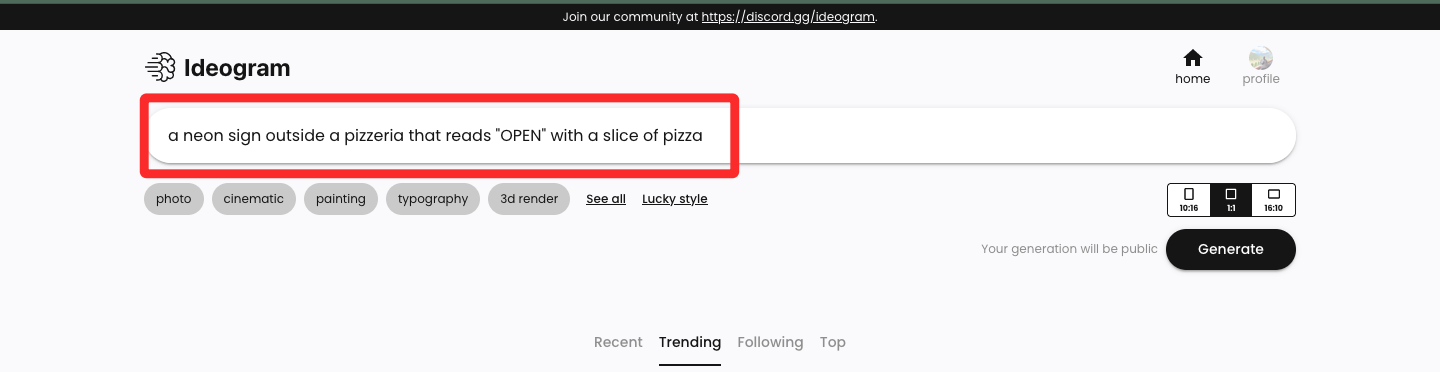Toggle the cinematic style tag

click(254, 199)
